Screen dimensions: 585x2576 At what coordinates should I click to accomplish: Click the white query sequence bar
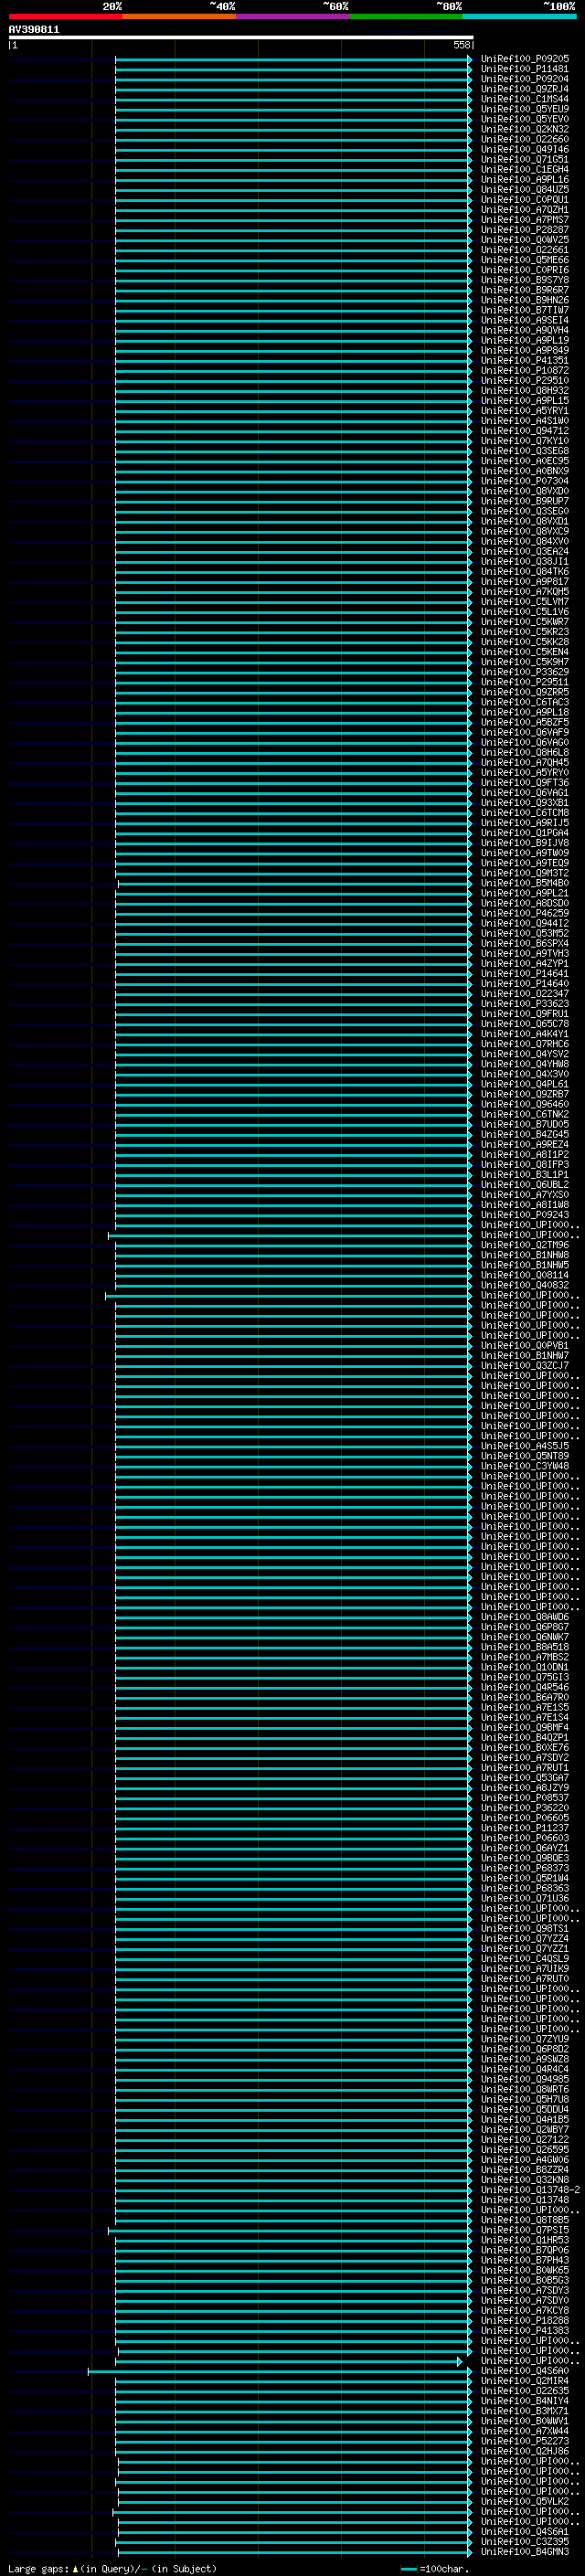(x=241, y=37)
